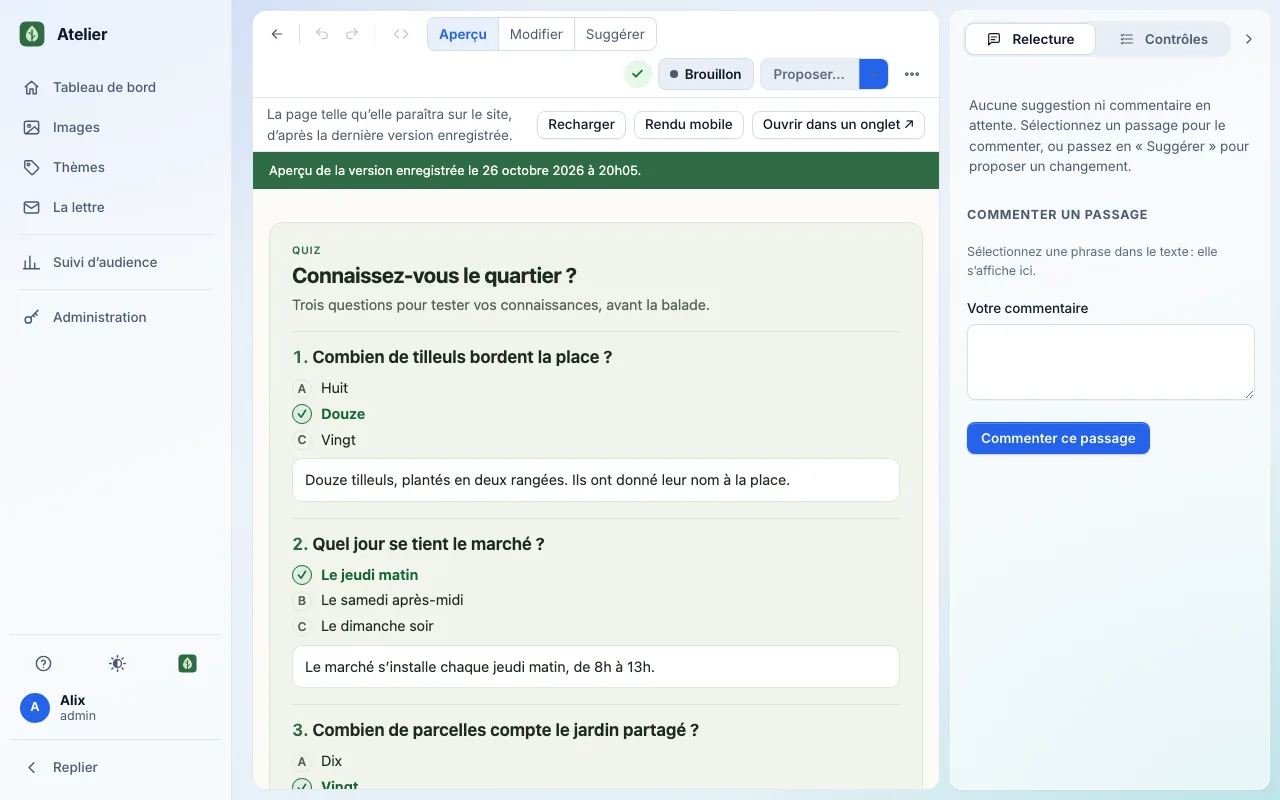
Task: Open Suivi d’audience chart icon
Action: (x=32, y=262)
